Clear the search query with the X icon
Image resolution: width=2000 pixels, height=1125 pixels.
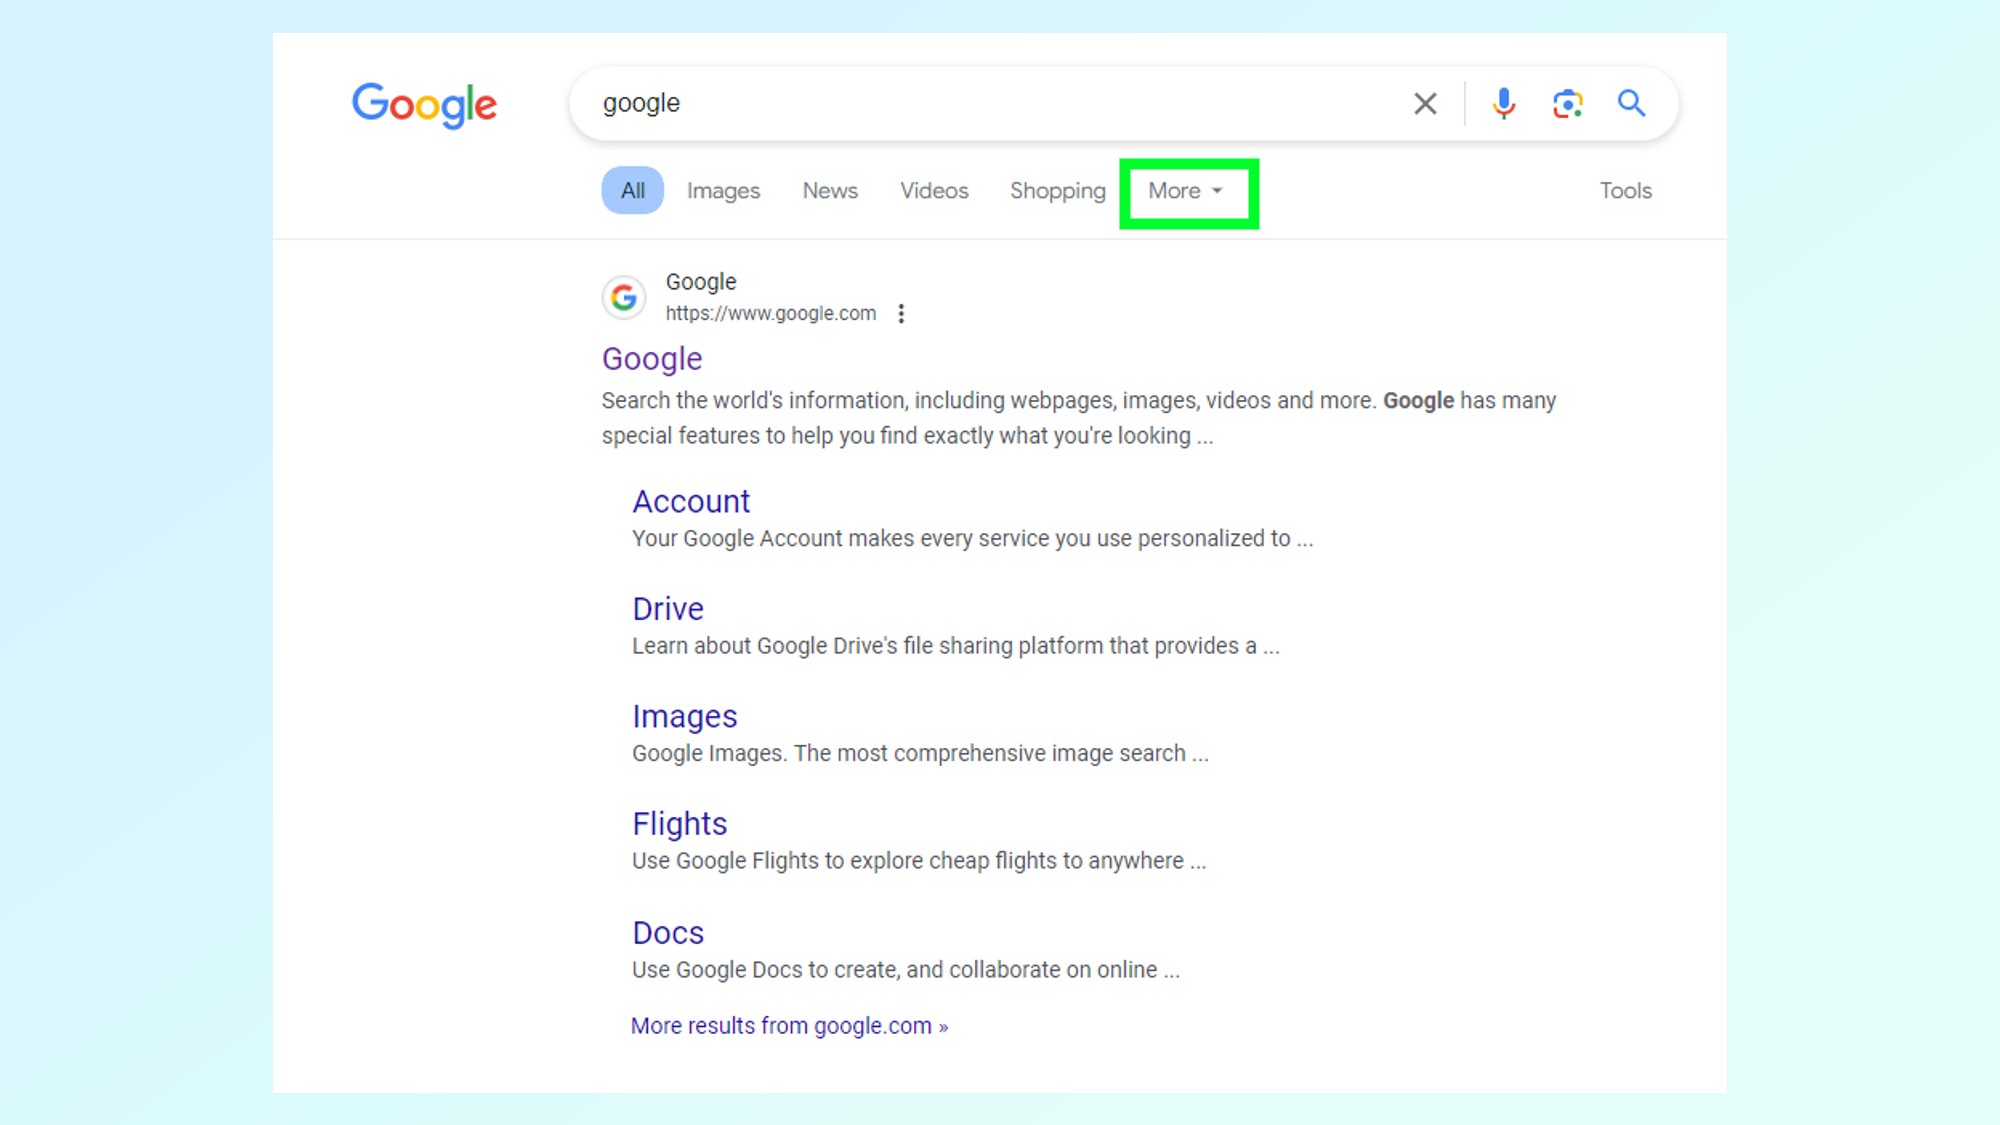1424,103
